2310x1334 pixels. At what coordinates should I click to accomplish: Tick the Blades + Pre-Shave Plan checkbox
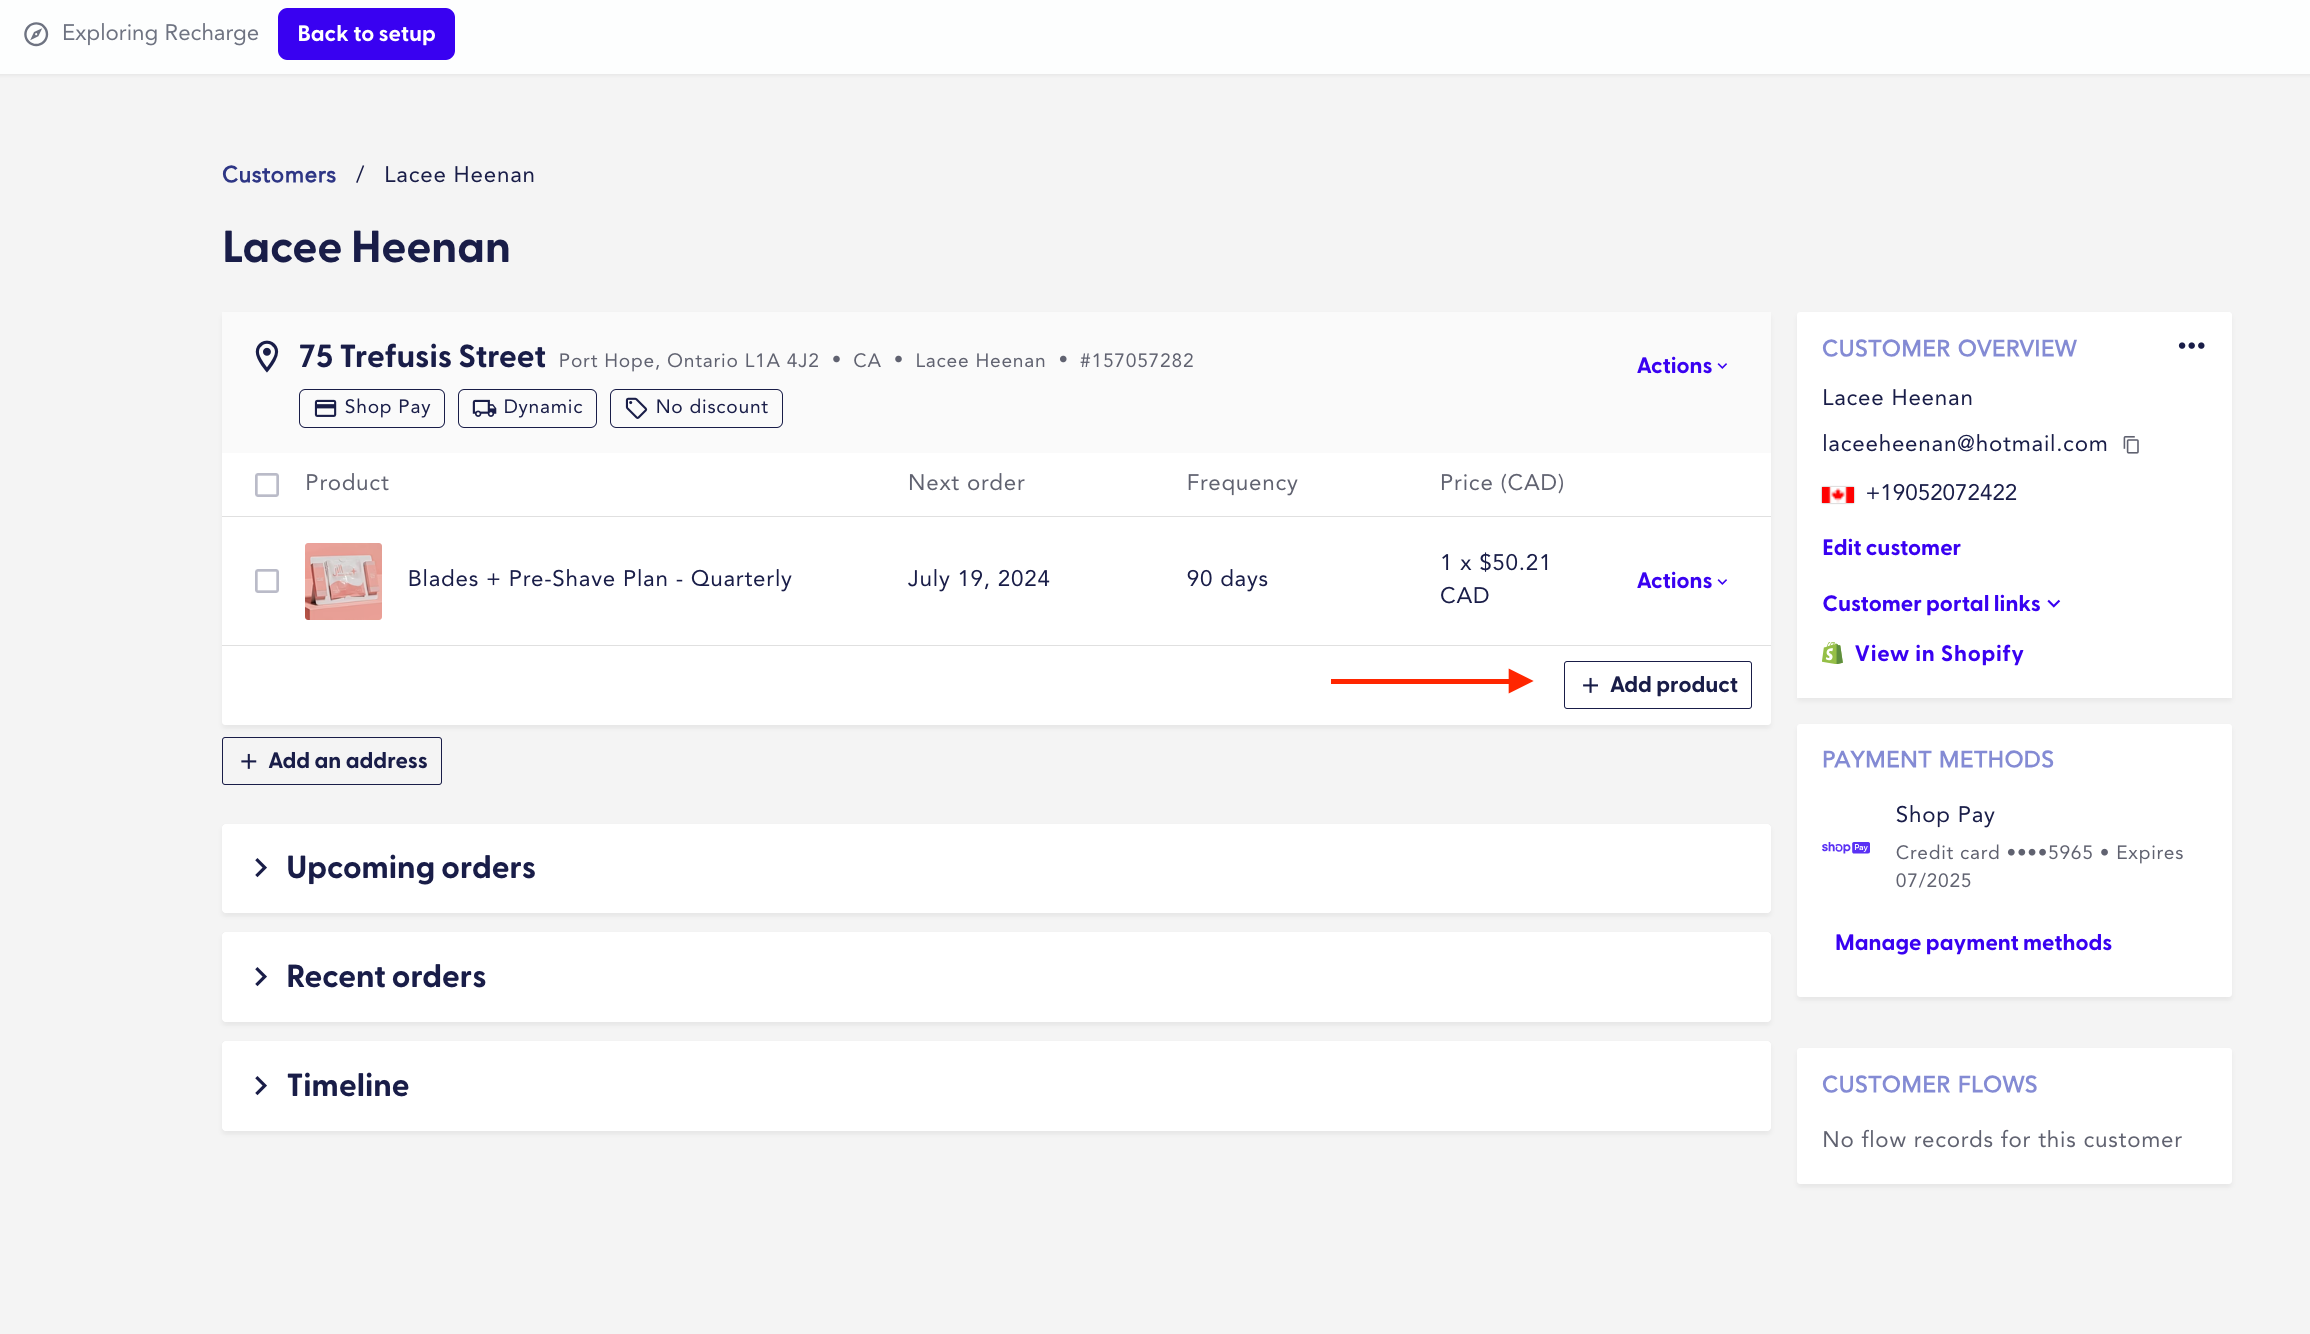tap(267, 581)
